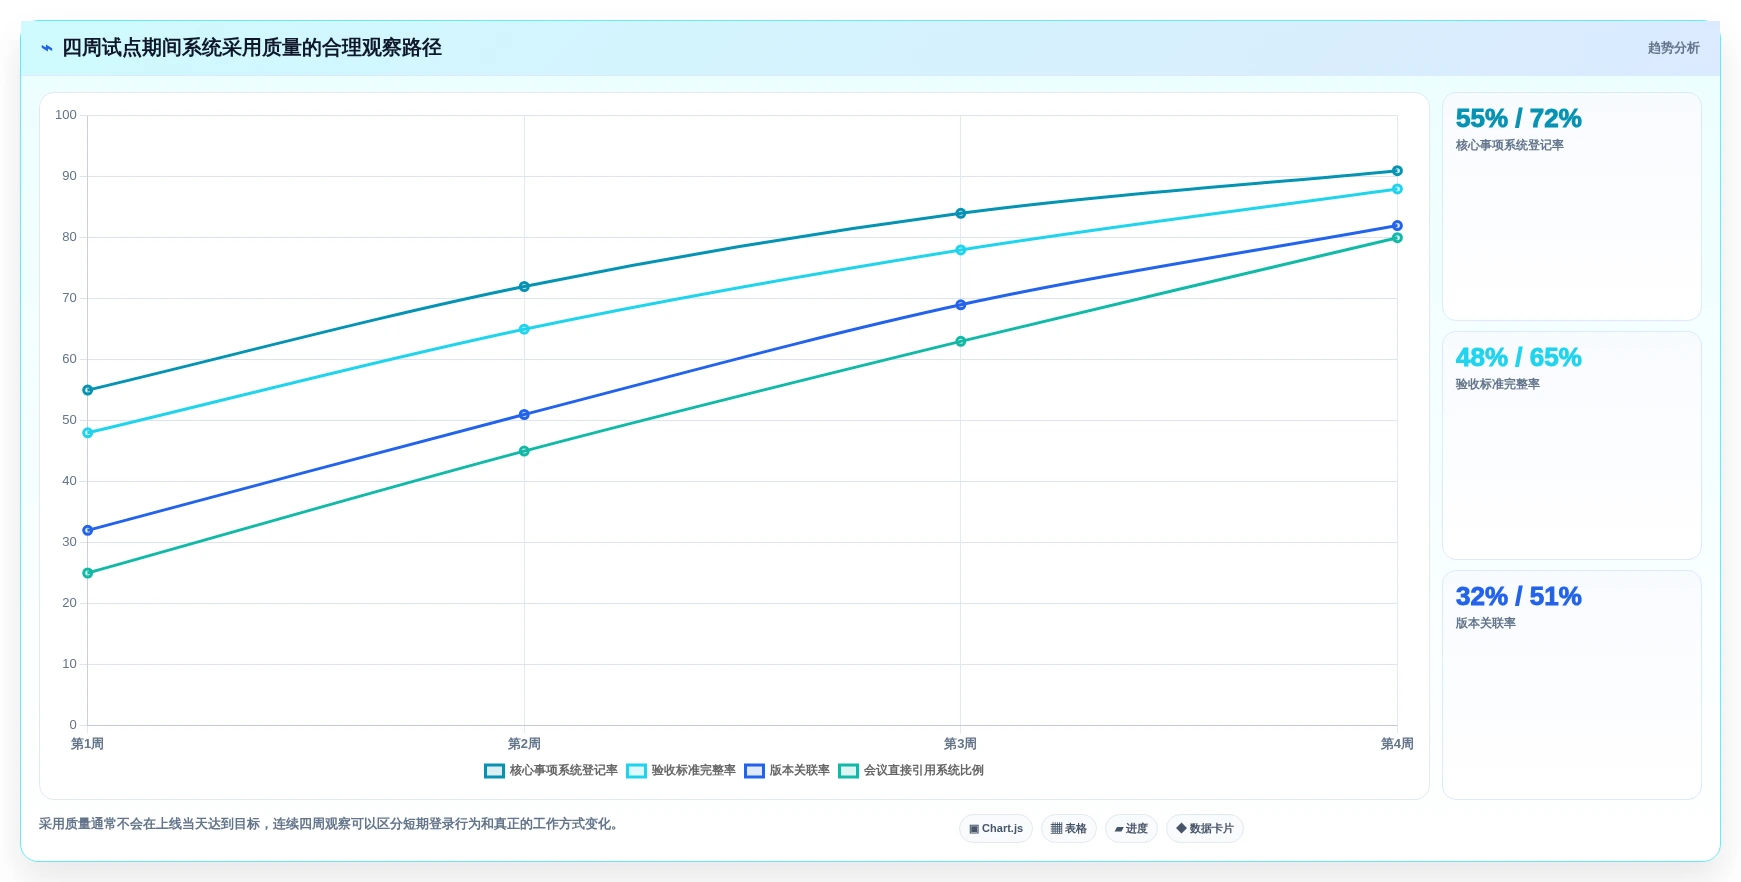Click the 会议直接引用系统比例 point at 第1周
The image size is (1741, 882).
88,573
